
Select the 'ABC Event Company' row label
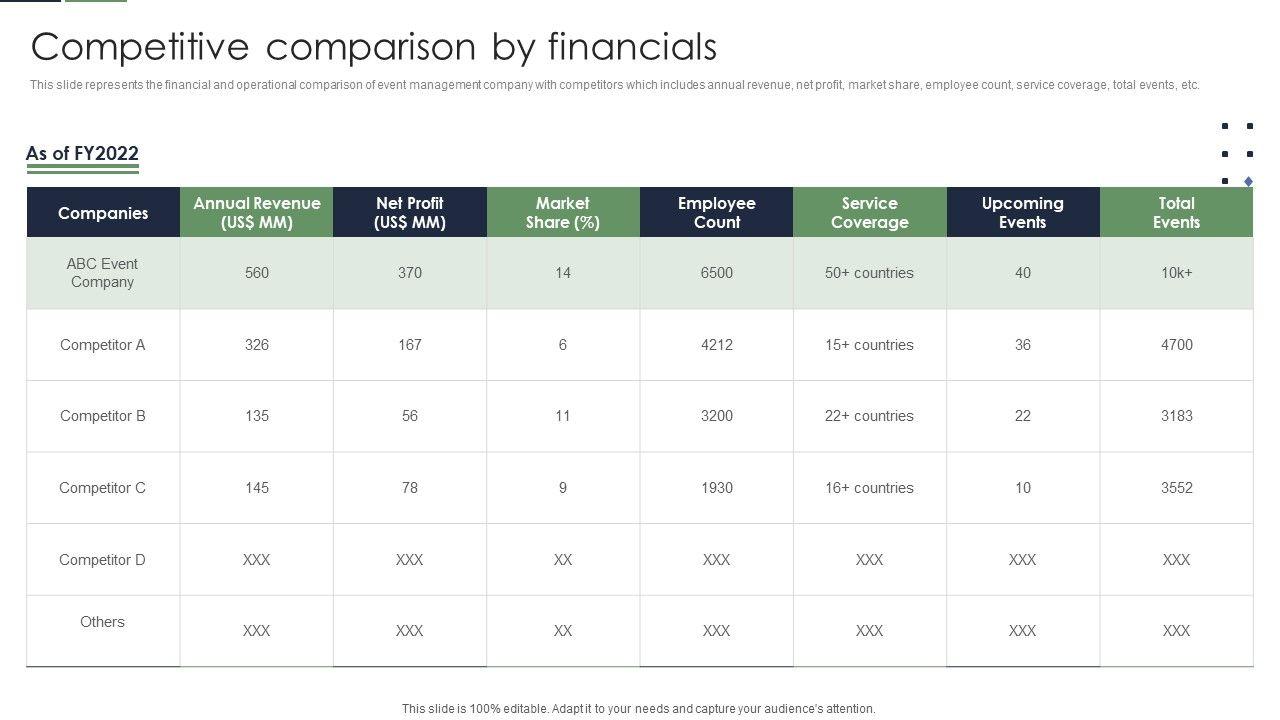pos(103,273)
